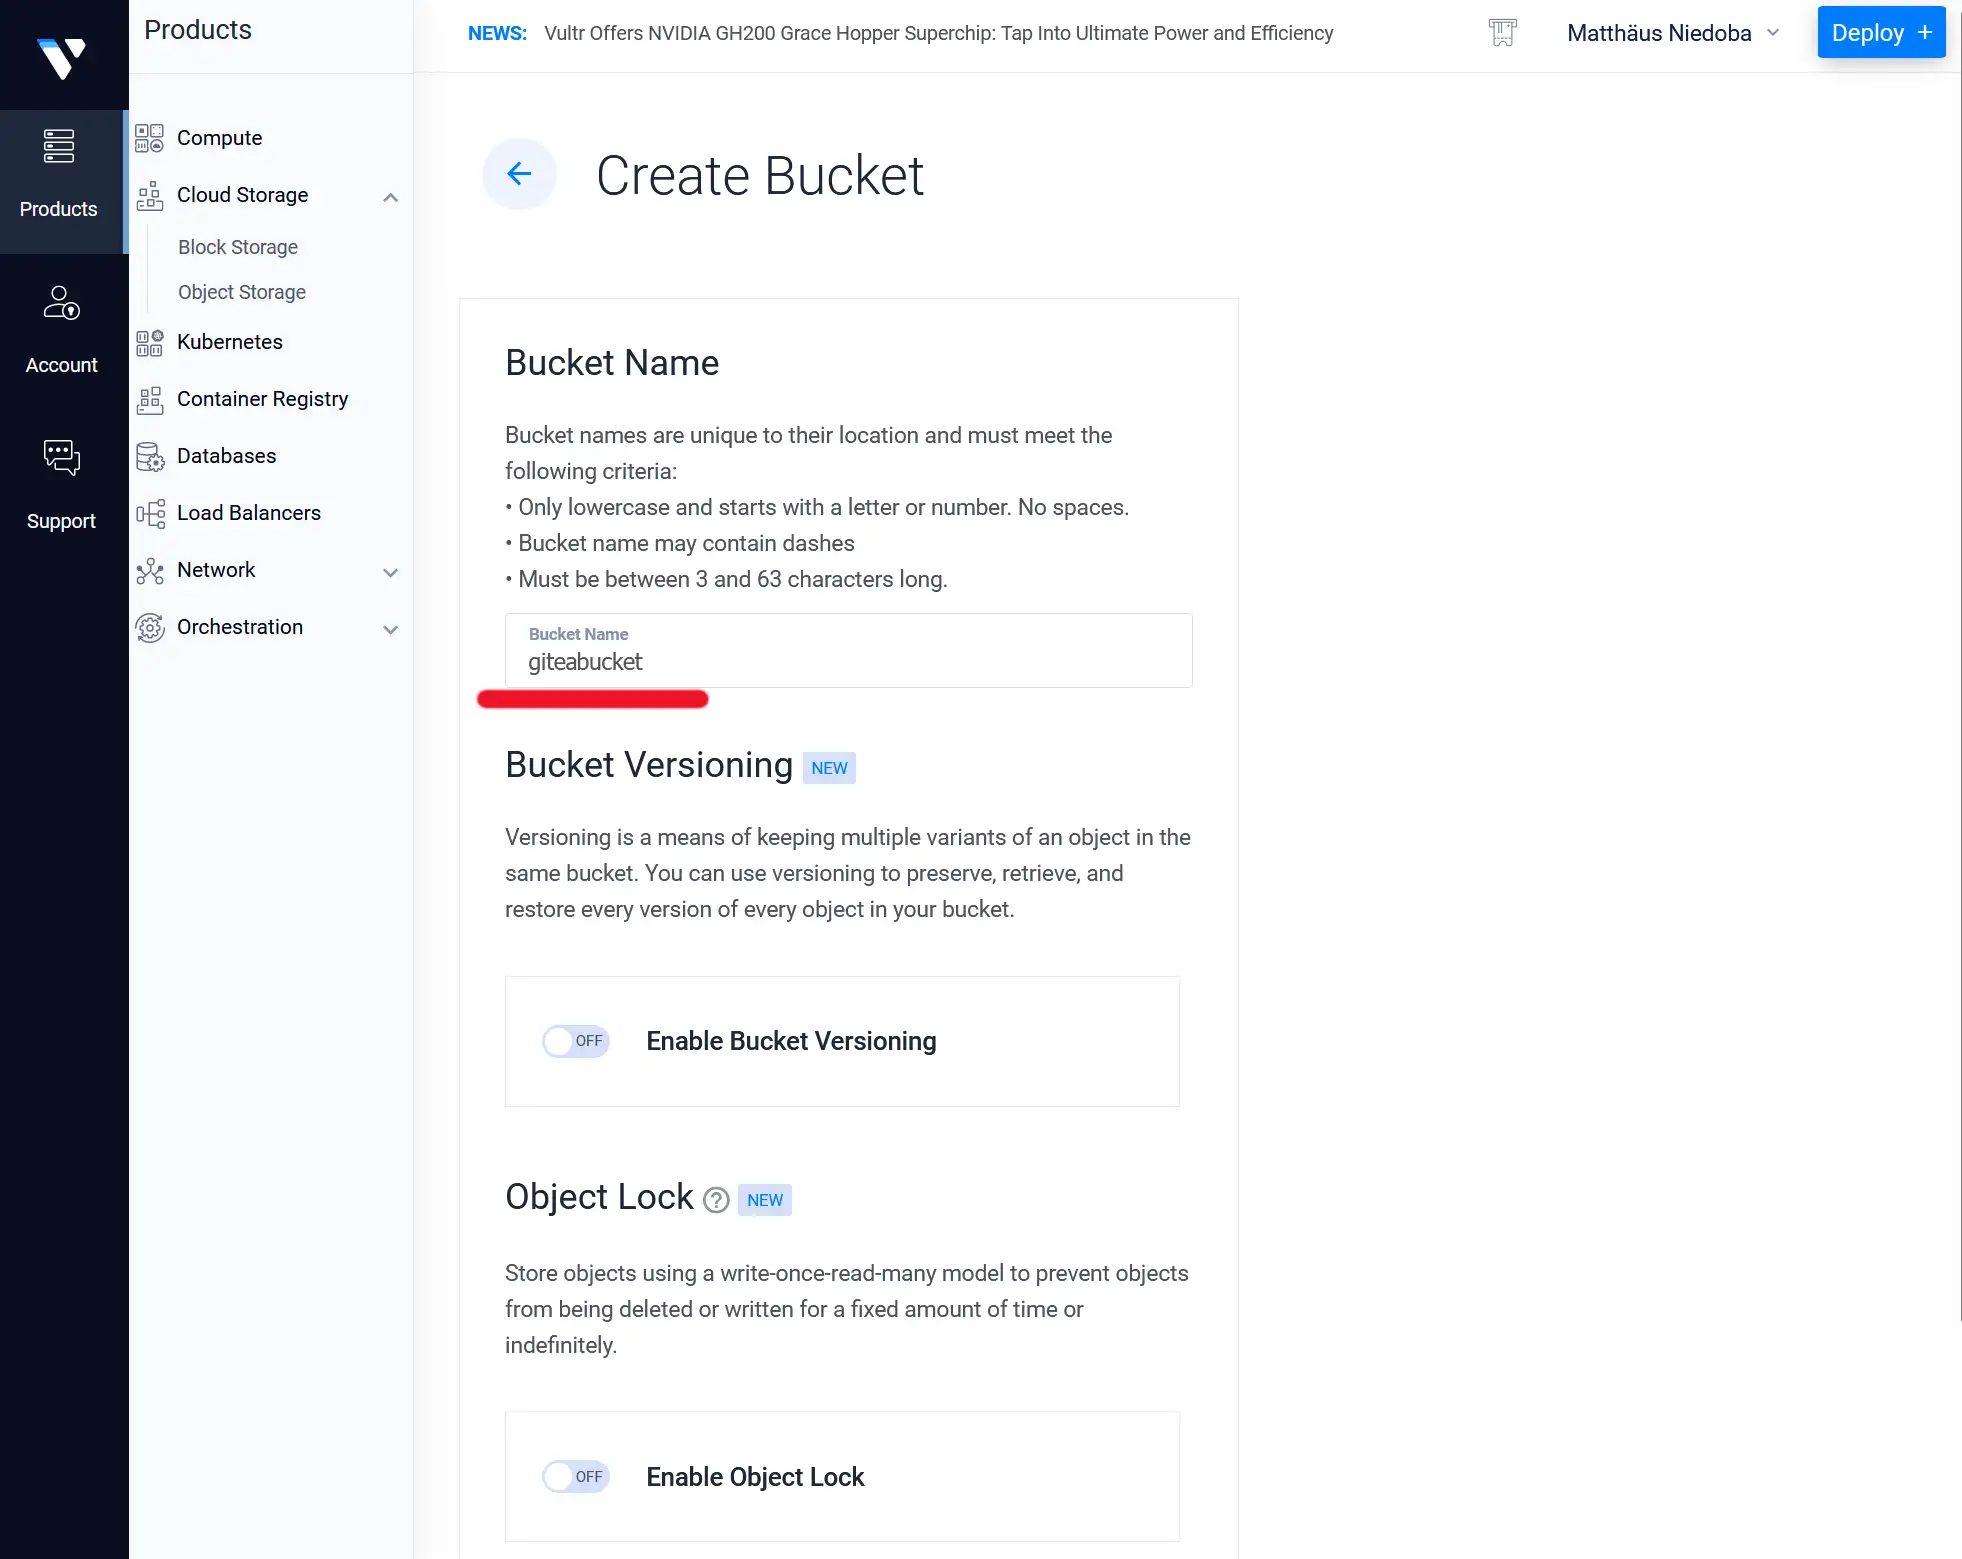
Task: Collapse the Cloud Storage menu chevron
Action: click(x=391, y=197)
